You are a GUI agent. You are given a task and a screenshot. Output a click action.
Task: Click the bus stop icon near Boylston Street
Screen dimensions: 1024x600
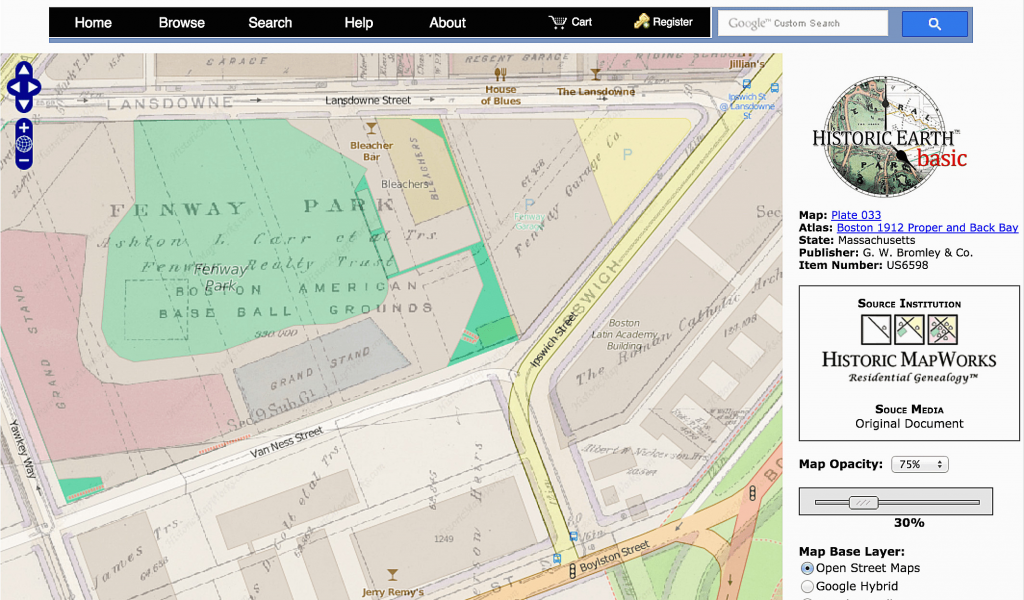pos(557,559)
